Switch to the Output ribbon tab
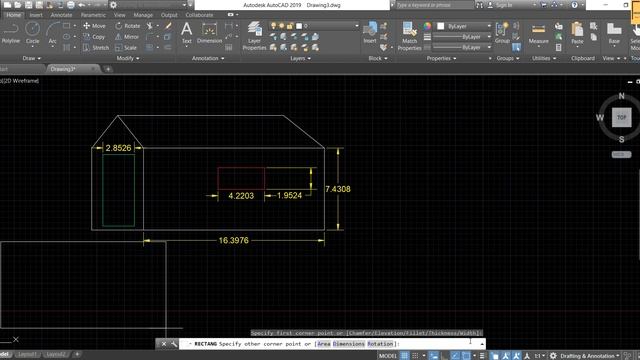 point(169,15)
